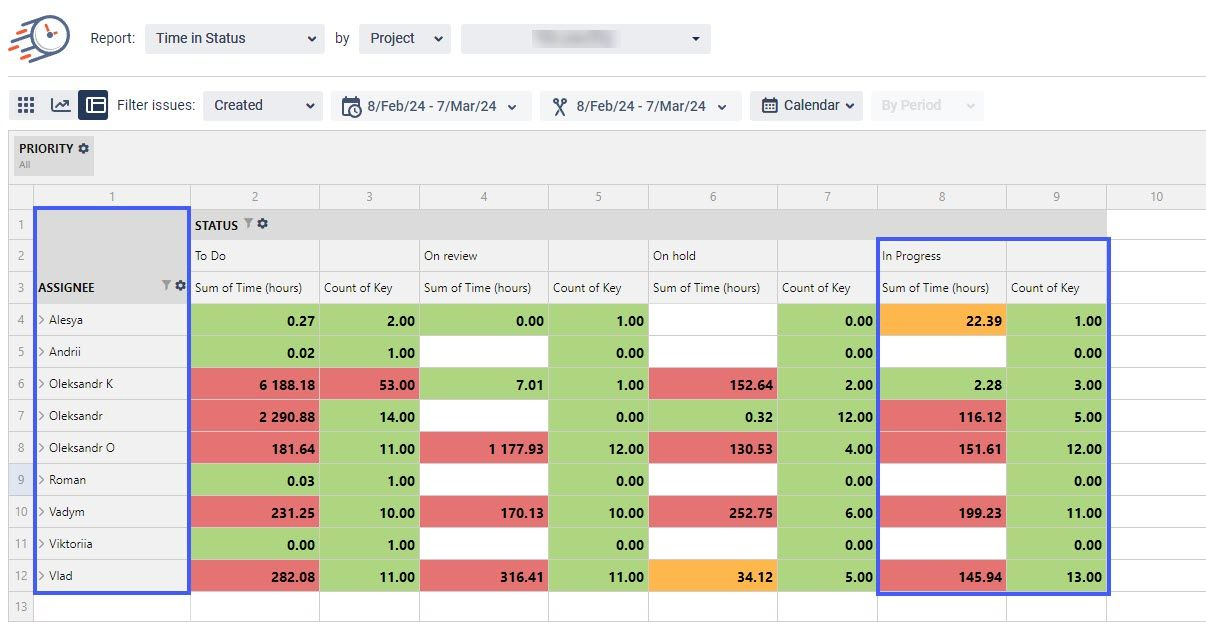Open STATUS field settings gear
1206x622 pixels.
tap(262, 224)
